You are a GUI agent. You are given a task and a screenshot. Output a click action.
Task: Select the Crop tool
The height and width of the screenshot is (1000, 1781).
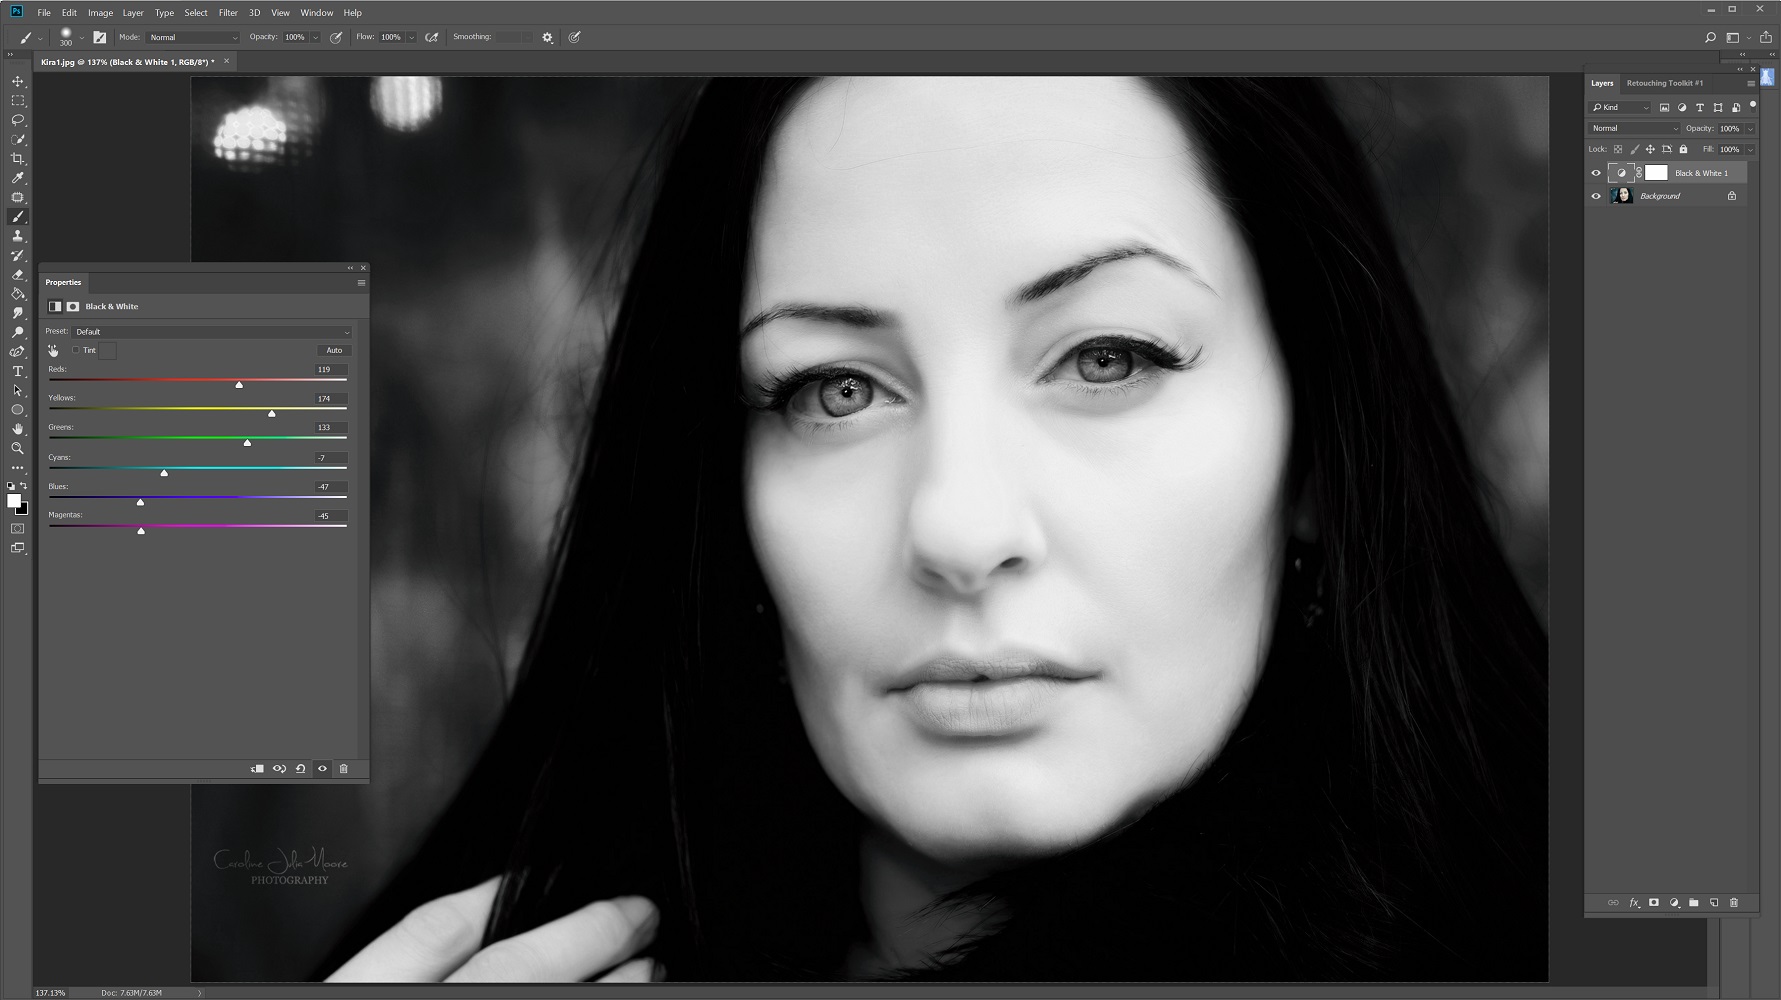click(17, 159)
